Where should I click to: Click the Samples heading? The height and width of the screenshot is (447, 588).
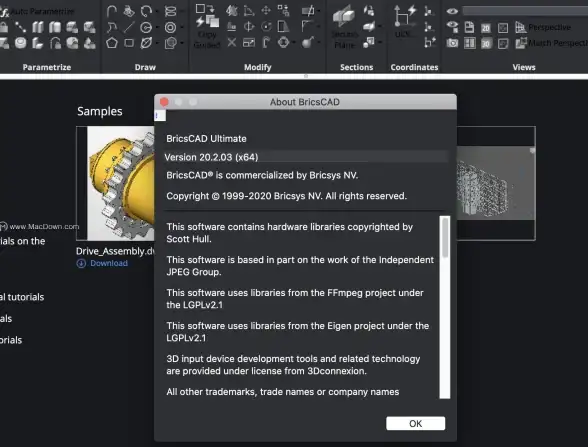(x=100, y=111)
